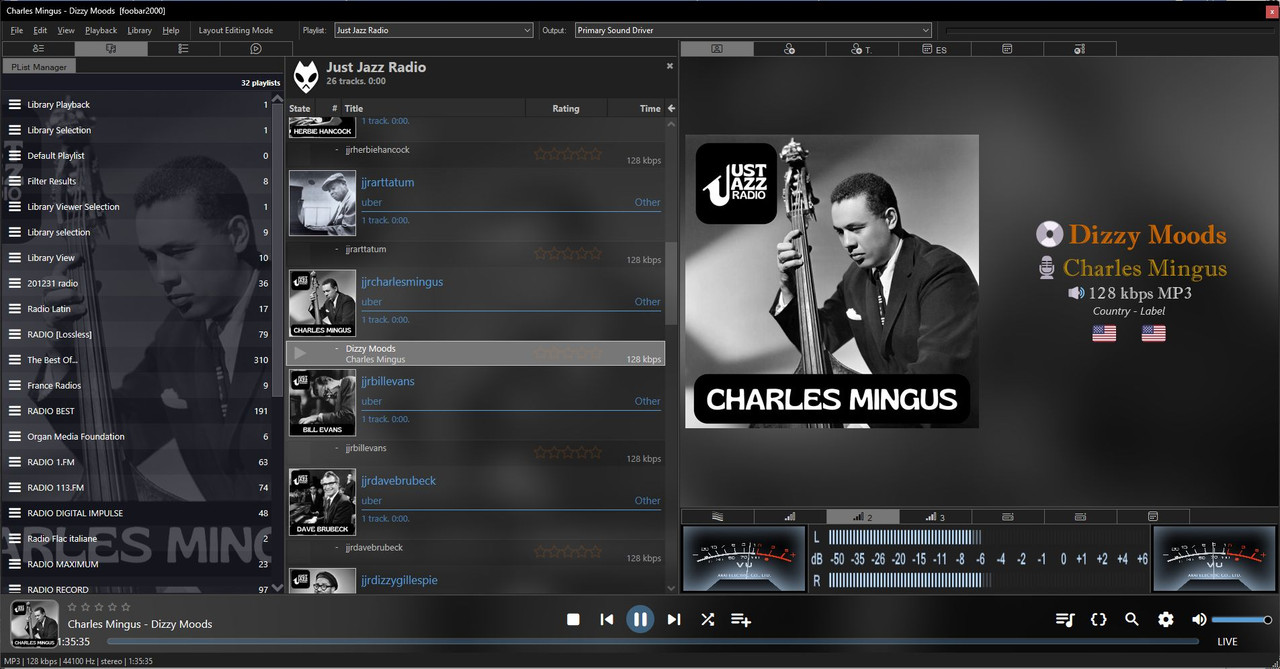Click the Other genre link for jjrarttatum
Viewport: 1280px width, 669px height.
coord(647,202)
